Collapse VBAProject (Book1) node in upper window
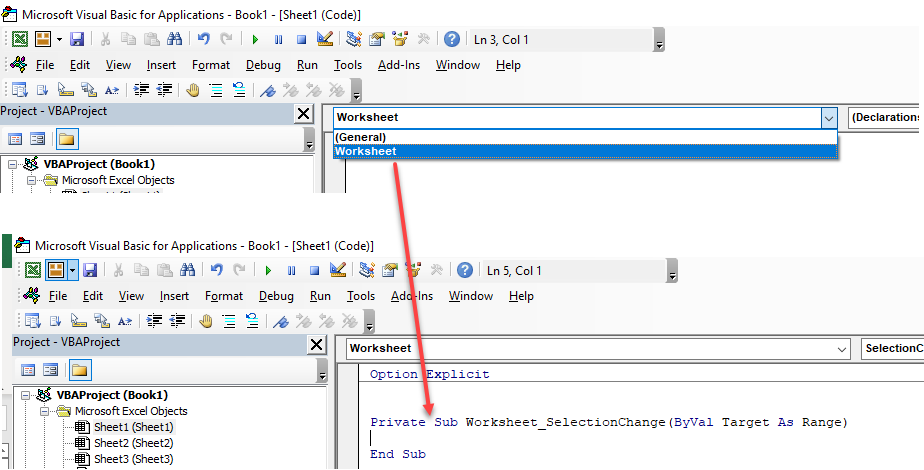Viewport: 924px width, 470px height. click(x=12, y=166)
